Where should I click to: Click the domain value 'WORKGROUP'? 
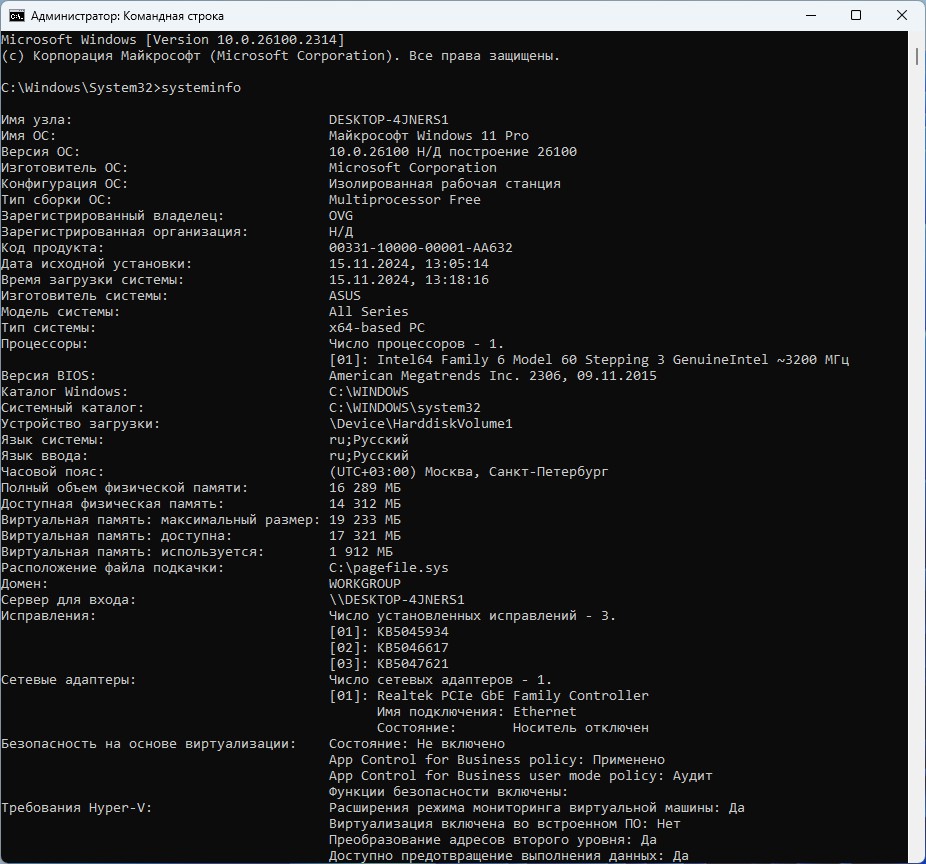pos(365,583)
